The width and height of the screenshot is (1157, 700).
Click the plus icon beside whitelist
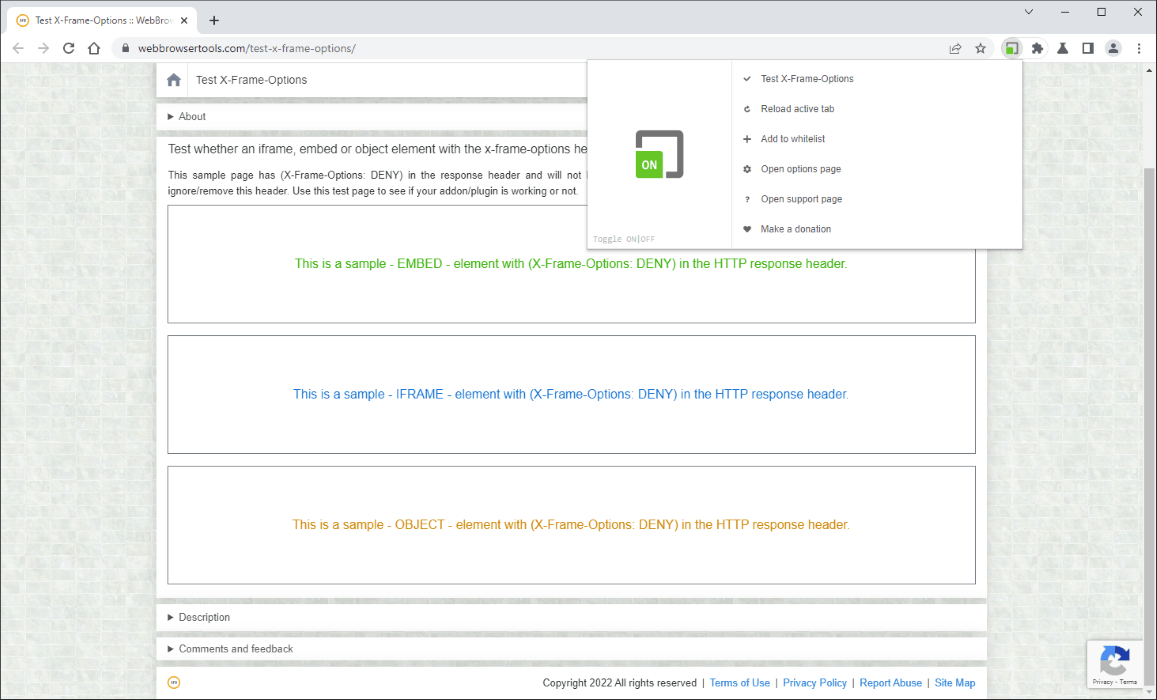click(x=747, y=139)
